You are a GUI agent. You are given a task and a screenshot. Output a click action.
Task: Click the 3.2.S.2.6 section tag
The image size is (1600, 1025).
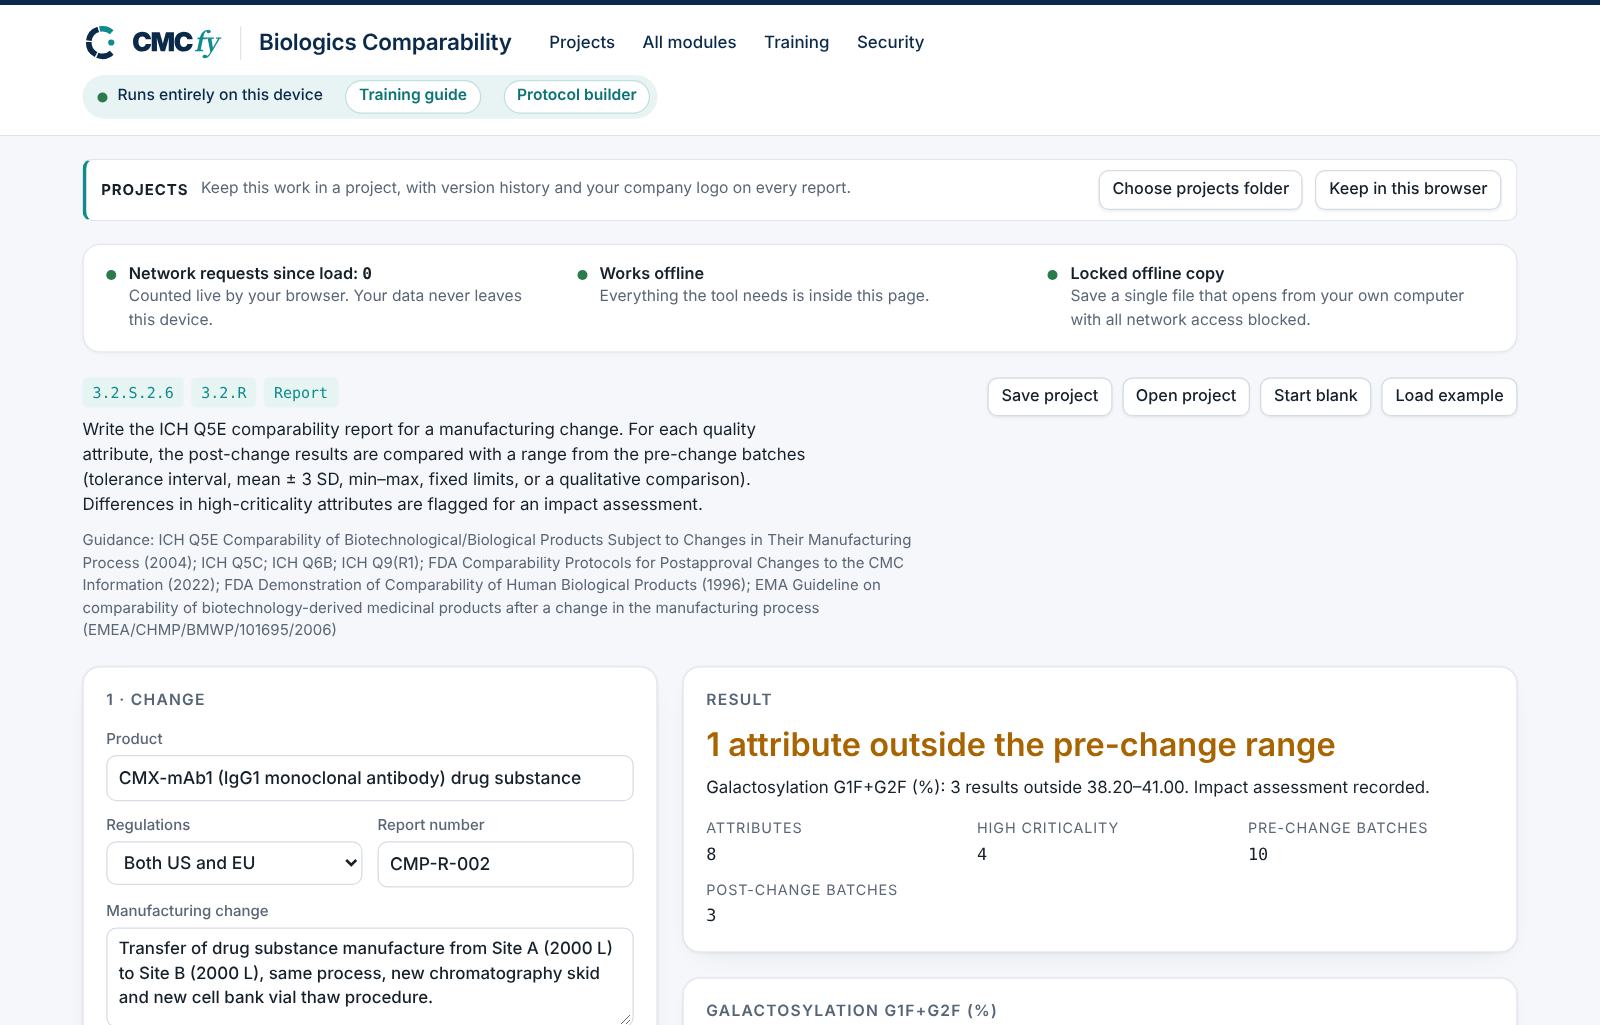point(133,393)
